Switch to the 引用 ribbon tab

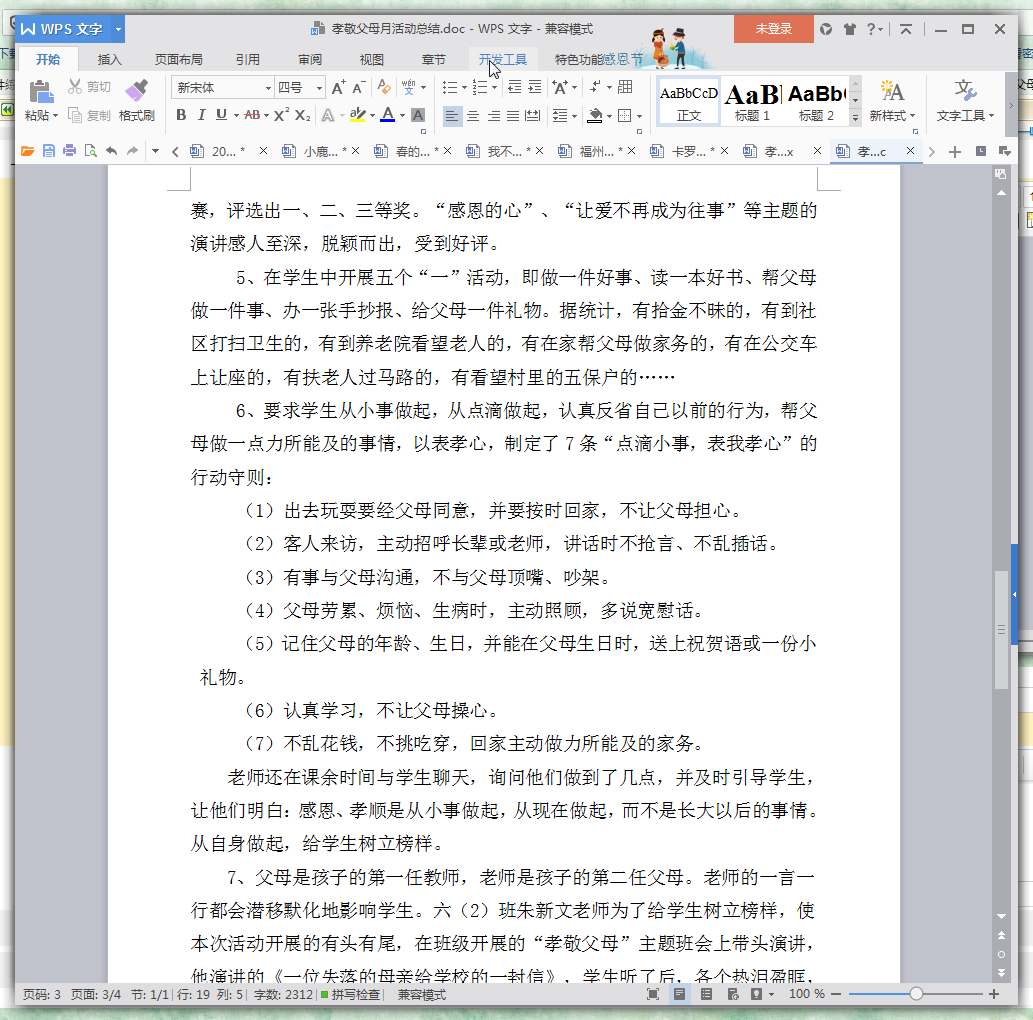(x=248, y=59)
